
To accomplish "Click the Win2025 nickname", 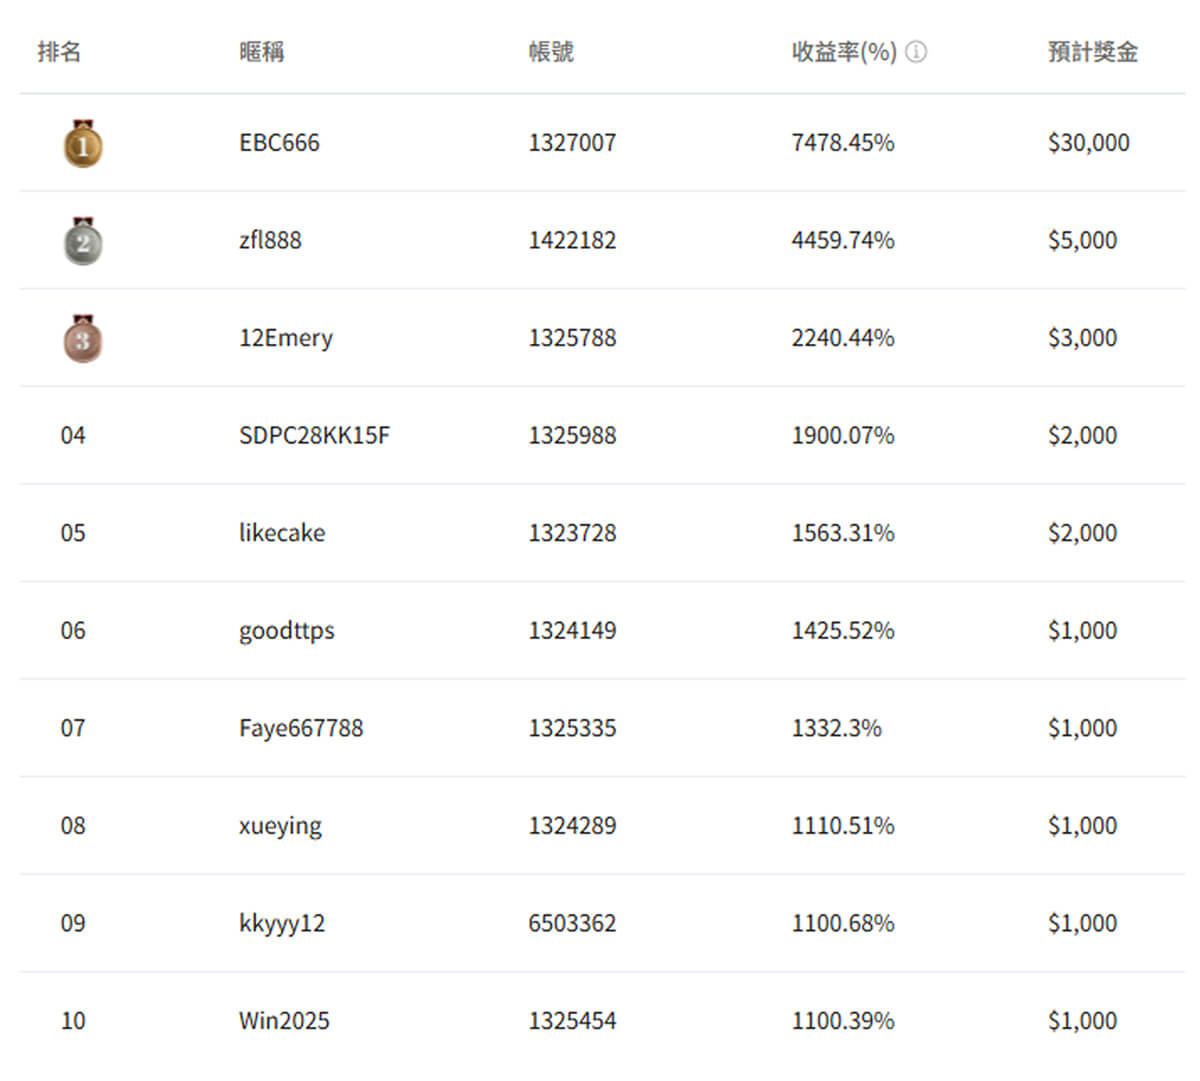I will (x=284, y=1021).
